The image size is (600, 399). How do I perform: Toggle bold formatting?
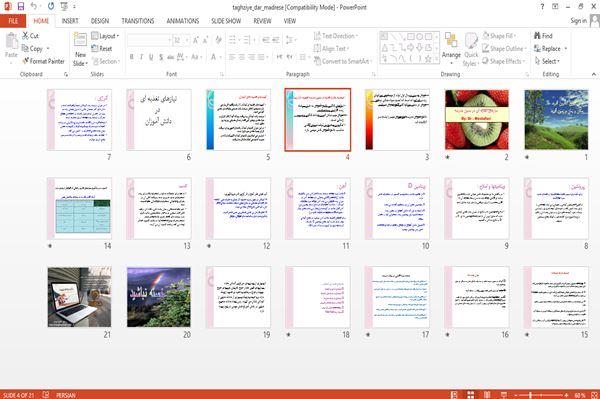click(131, 57)
